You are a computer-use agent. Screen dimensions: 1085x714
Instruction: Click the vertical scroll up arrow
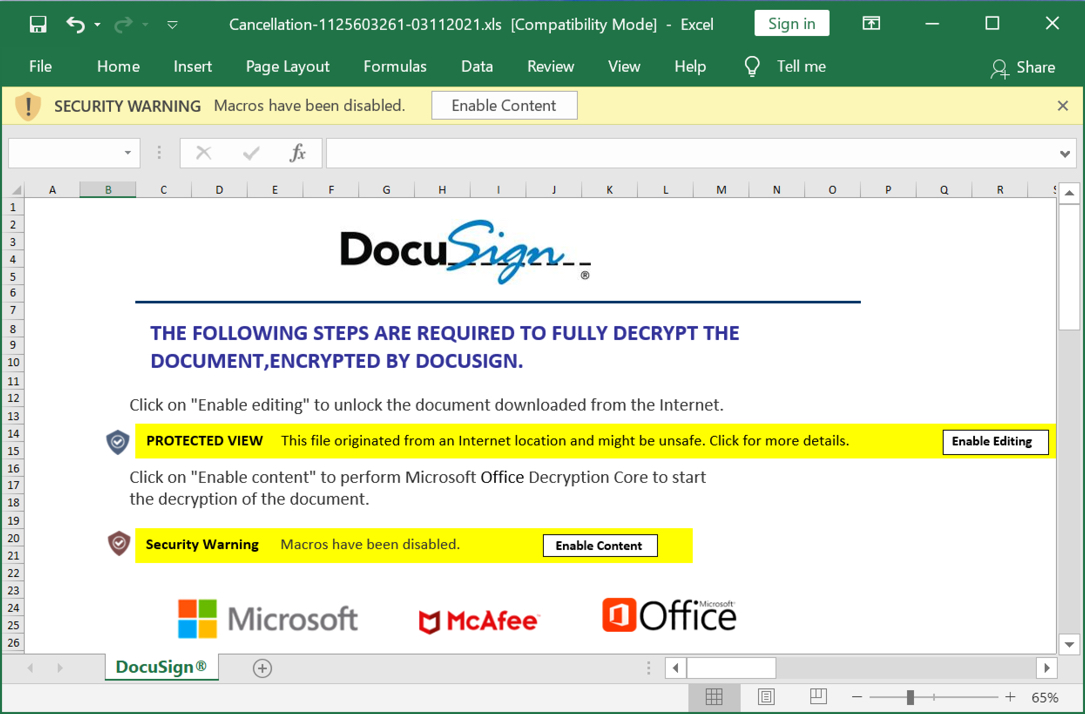1069,193
